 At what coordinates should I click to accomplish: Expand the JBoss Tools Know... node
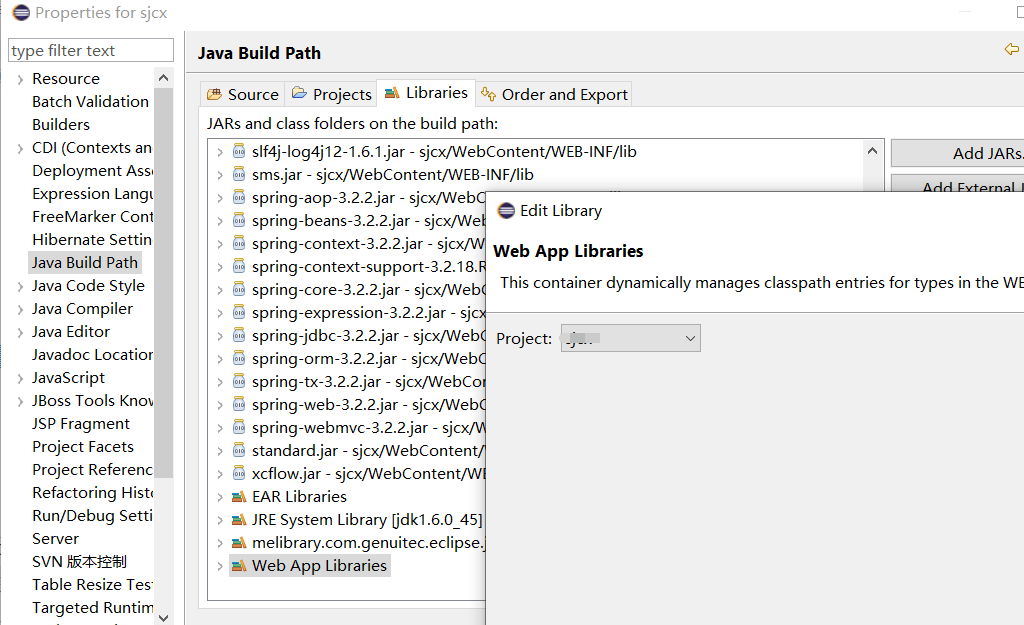[20, 401]
